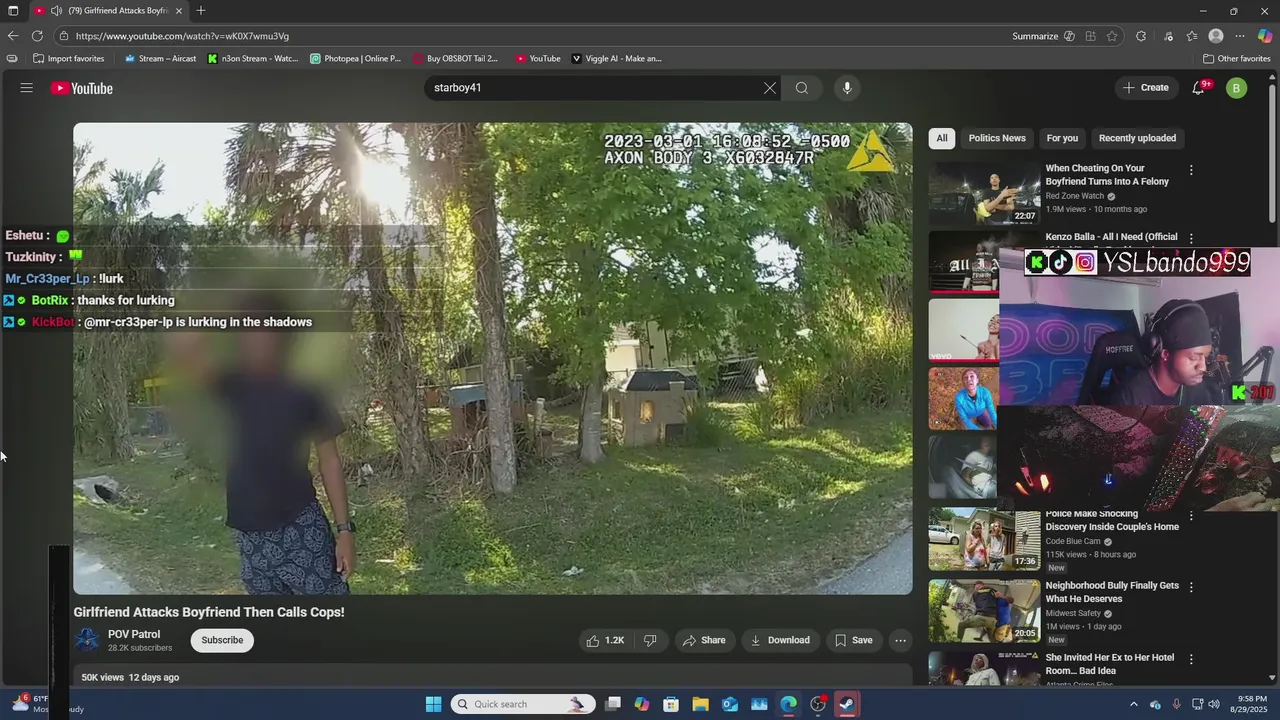This screenshot has height=720, width=1280.
Task: Mute the tab using the speaker icon
Action: (56, 11)
